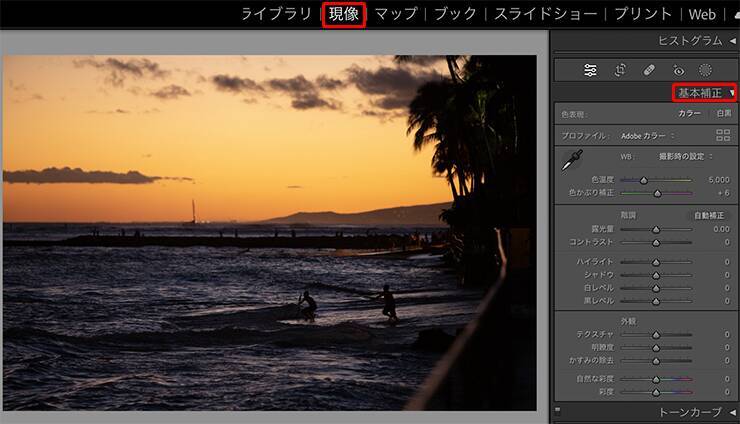Select the Crop overlay tool
Image resolution: width=740 pixels, height=424 pixels.
pos(620,70)
